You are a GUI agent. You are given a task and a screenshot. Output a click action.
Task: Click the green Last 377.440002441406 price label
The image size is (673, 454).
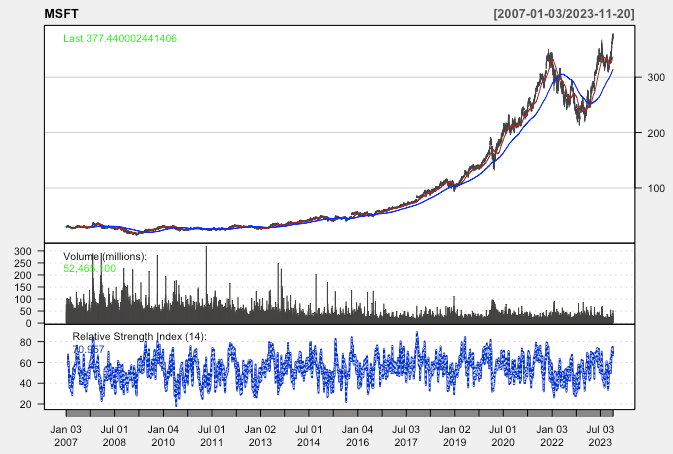tap(120, 38)
